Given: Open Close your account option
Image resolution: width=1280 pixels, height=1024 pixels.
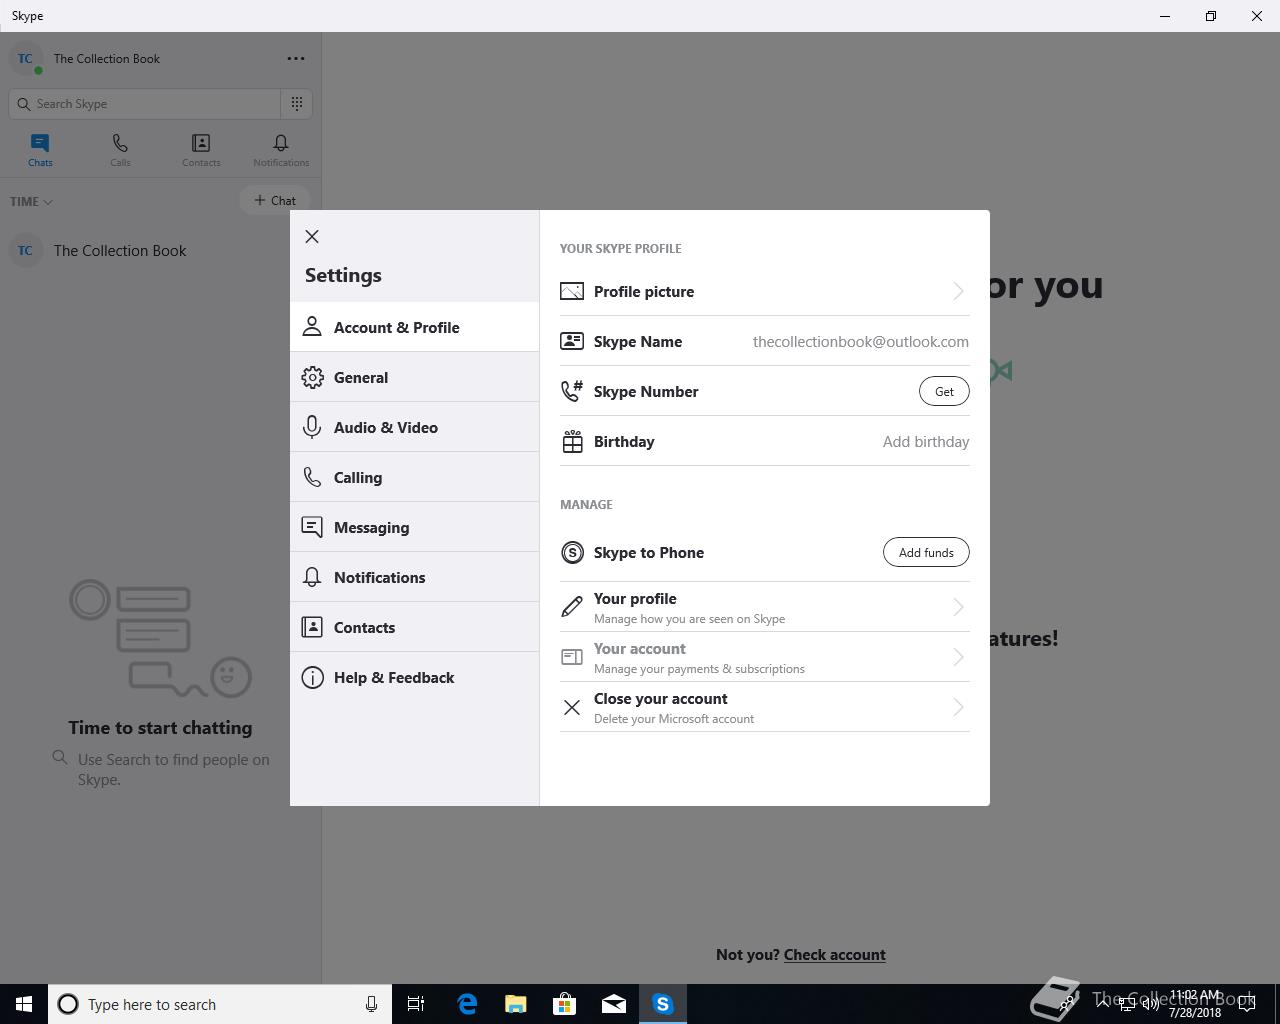Looking at the screenshot, I should (x=765, y=707).
